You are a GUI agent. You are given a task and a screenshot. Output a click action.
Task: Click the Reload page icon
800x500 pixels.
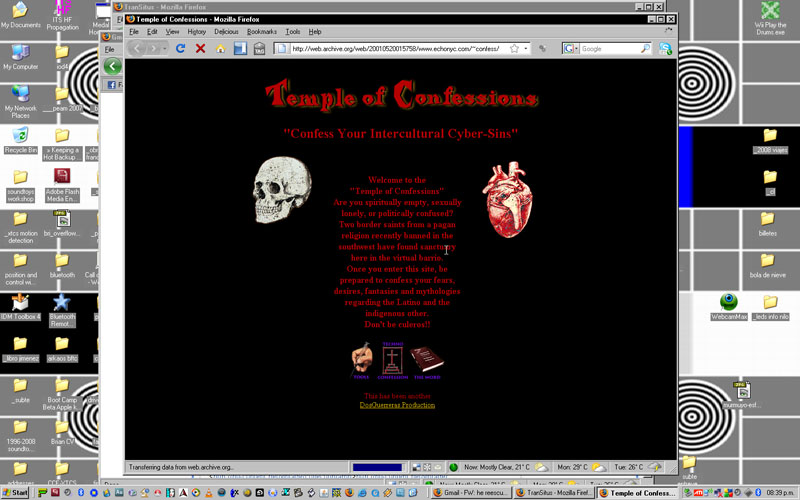pos(180,48)
